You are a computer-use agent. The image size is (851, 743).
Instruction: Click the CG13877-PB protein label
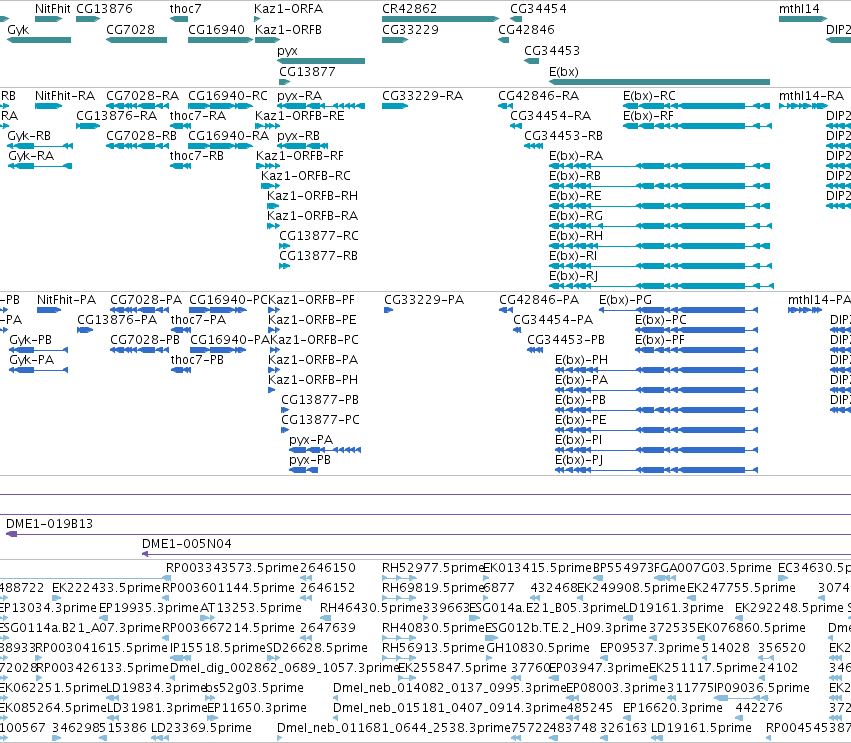pos(320,400)
